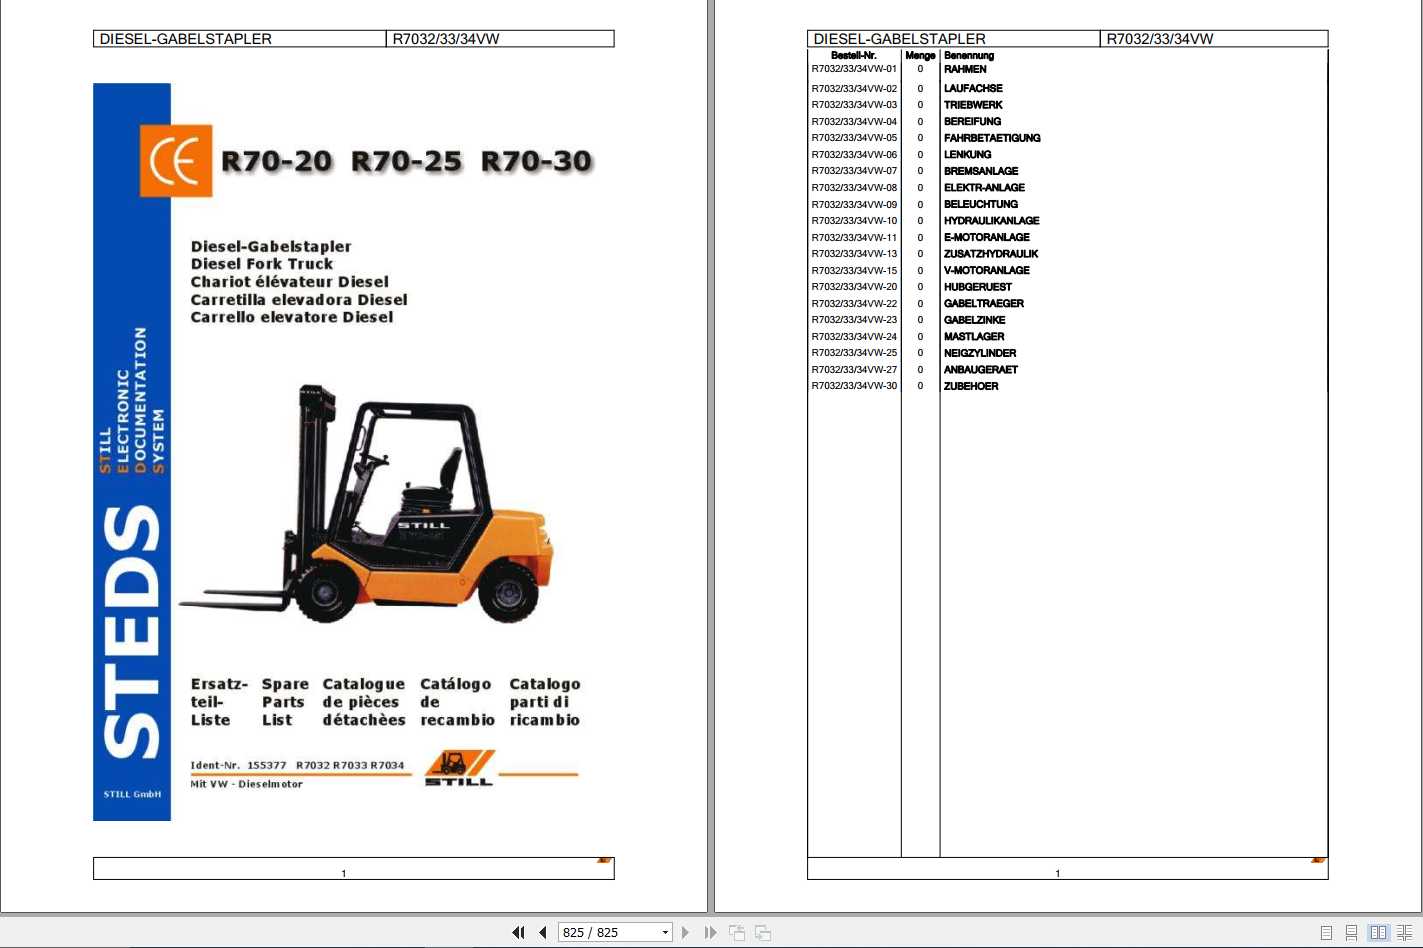Click the forklift truck image on cover
1423x948 pixels.
[x=366, y=503]
